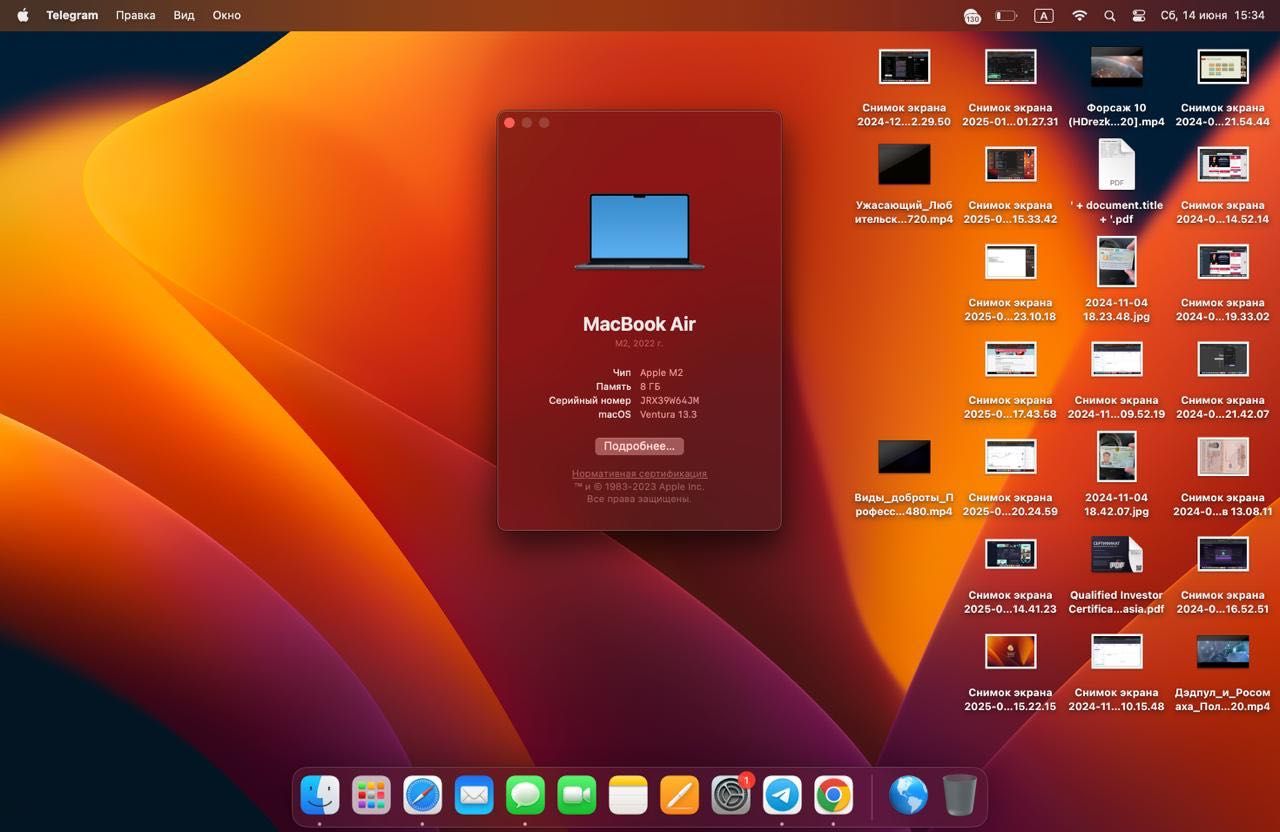Screen dimensions: 1280x832
Task: Click the 130 status icon in menu bar
Action: [972, 16]
